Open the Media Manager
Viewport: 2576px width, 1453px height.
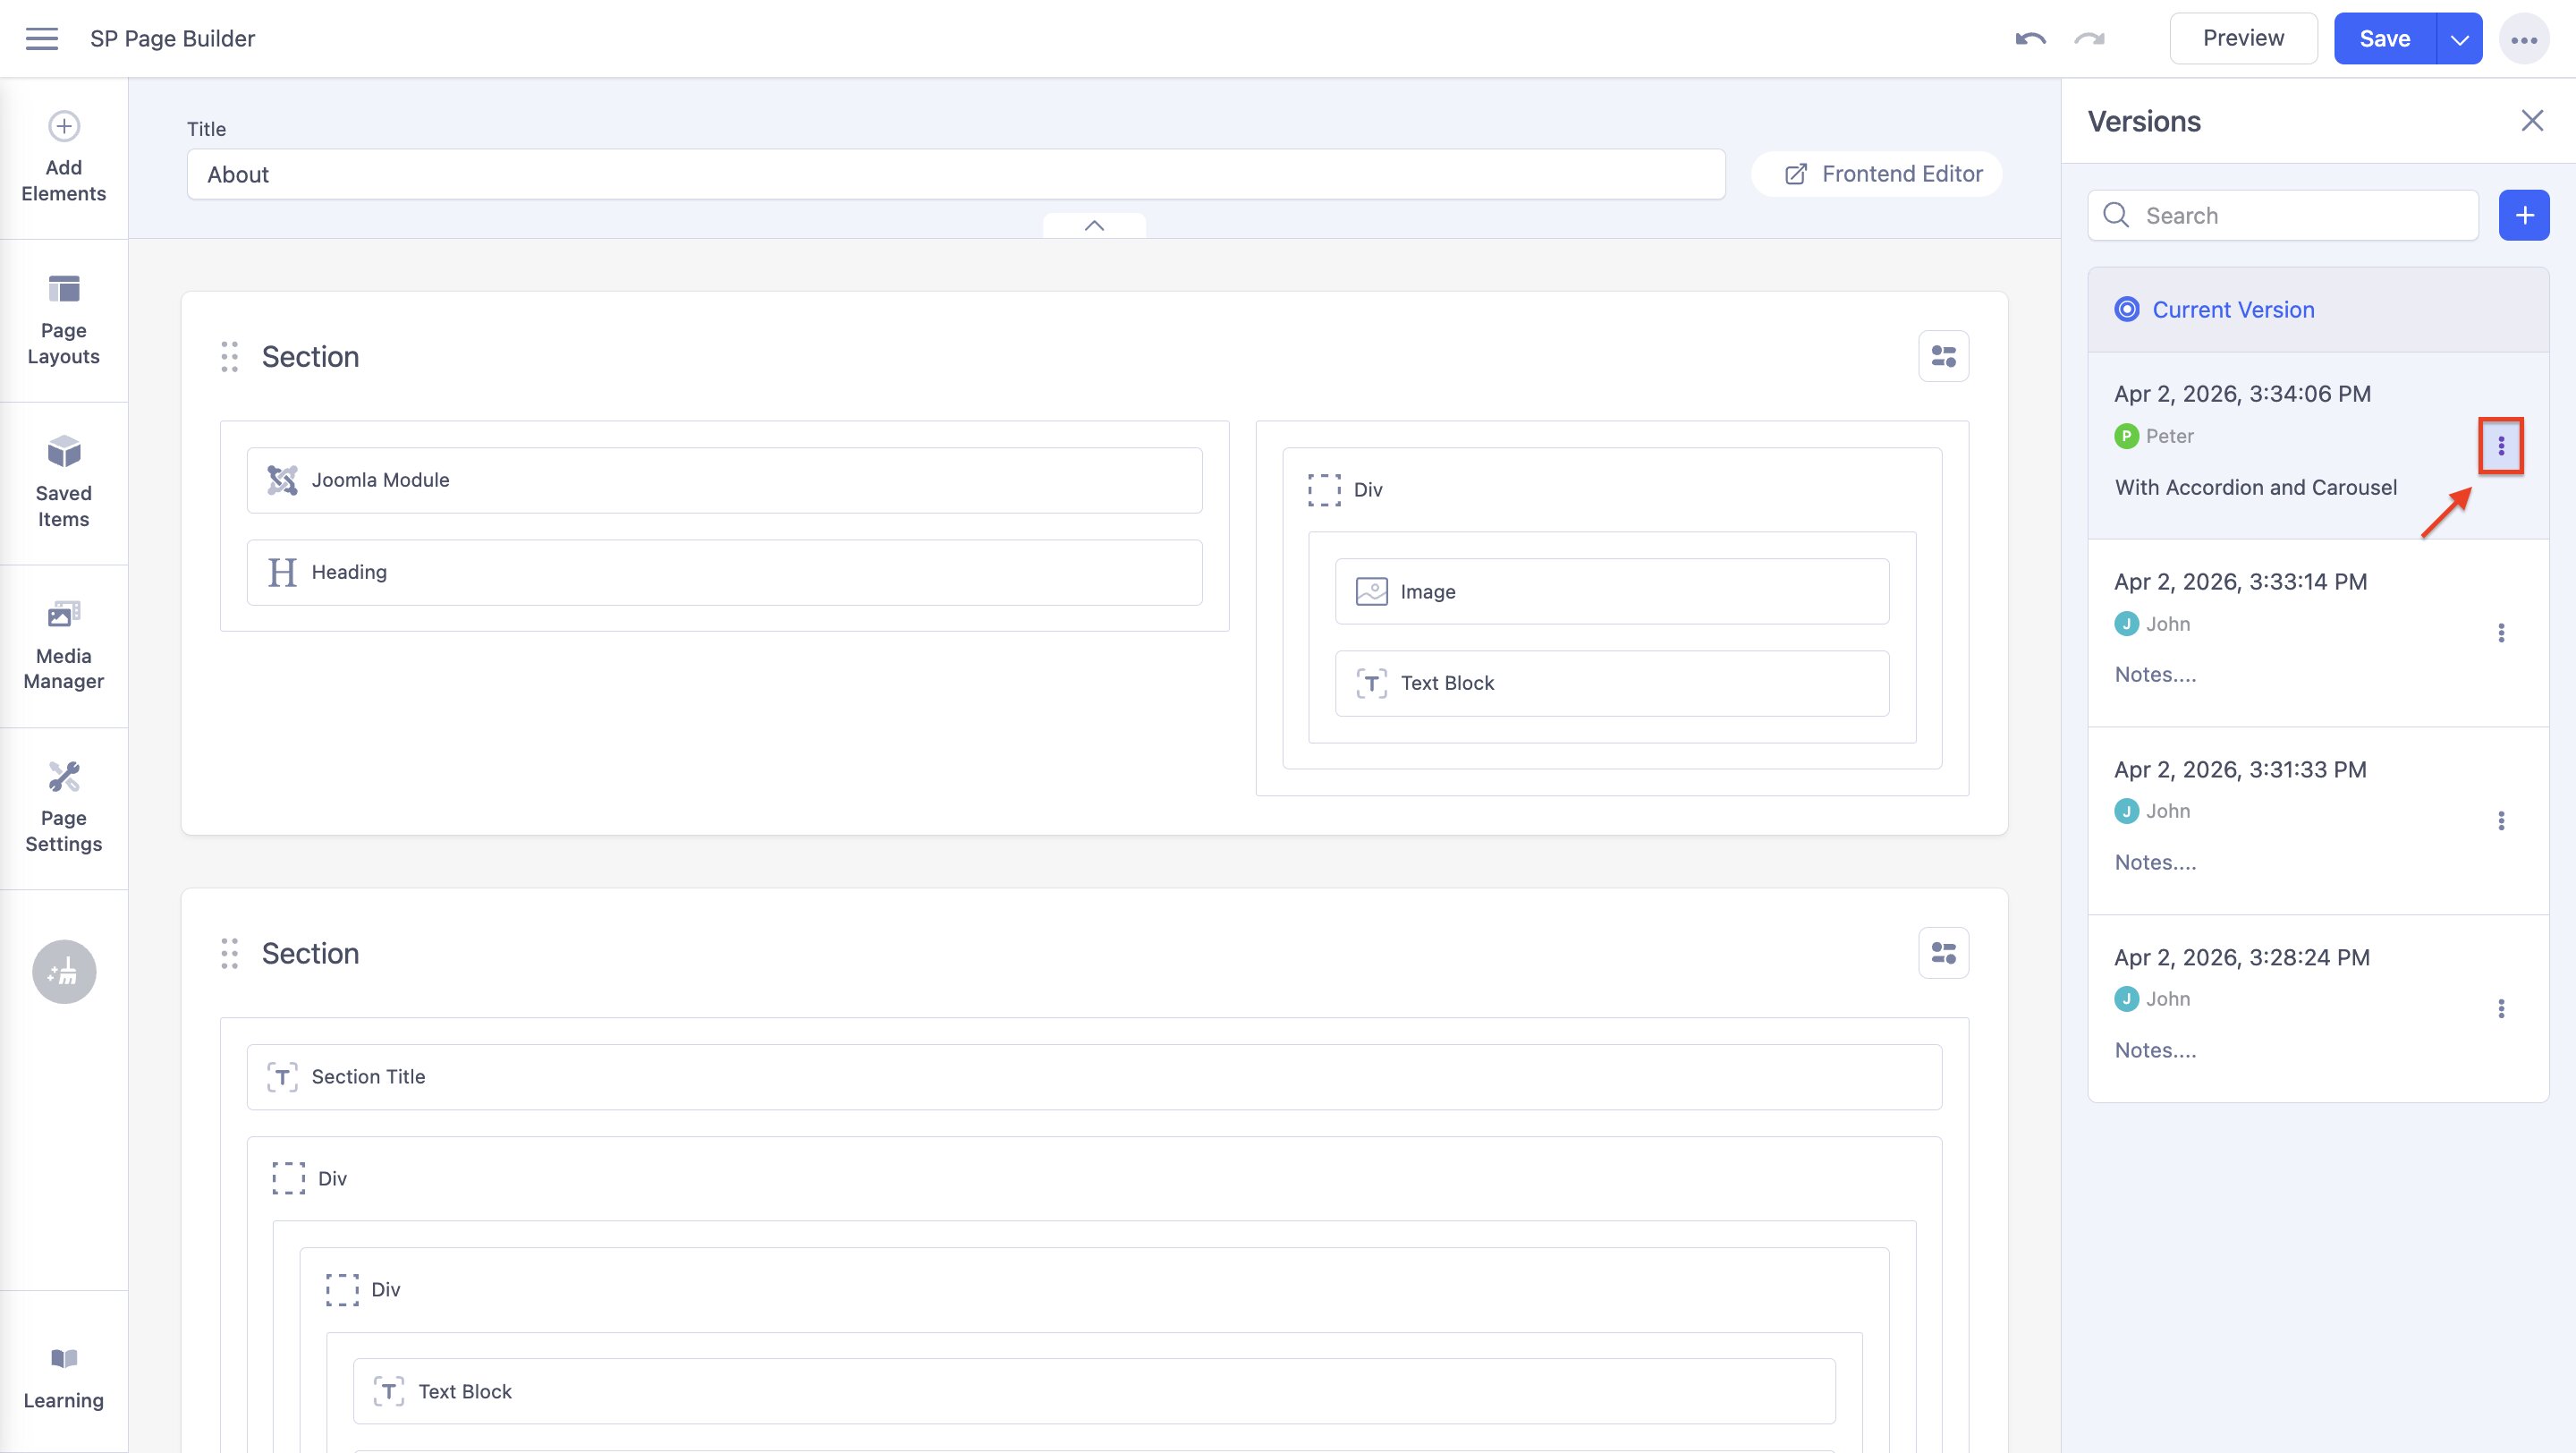64,646
